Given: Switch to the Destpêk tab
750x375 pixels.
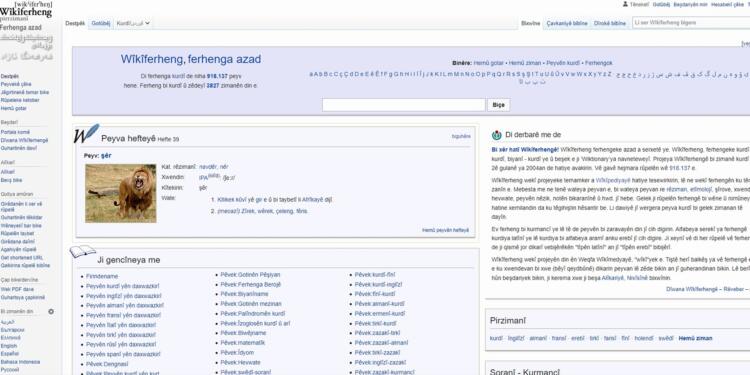Looking at the screenshot, I should pos(75,23).
